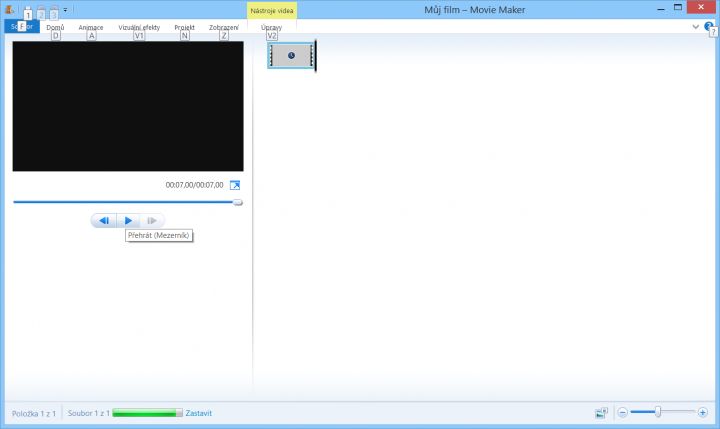The image size is (720, 429).
Task: Click the black video preview monitor
Action: pyautogui.click(x=128, y=106)
